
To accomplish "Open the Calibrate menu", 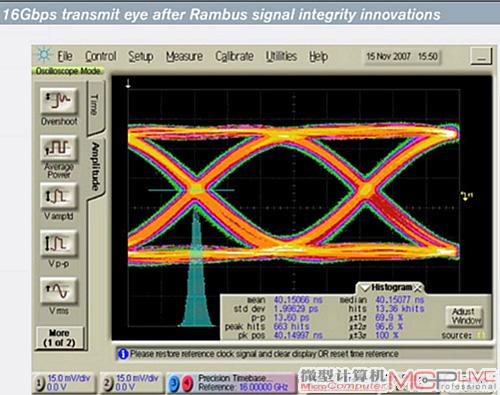I will 234,56.
